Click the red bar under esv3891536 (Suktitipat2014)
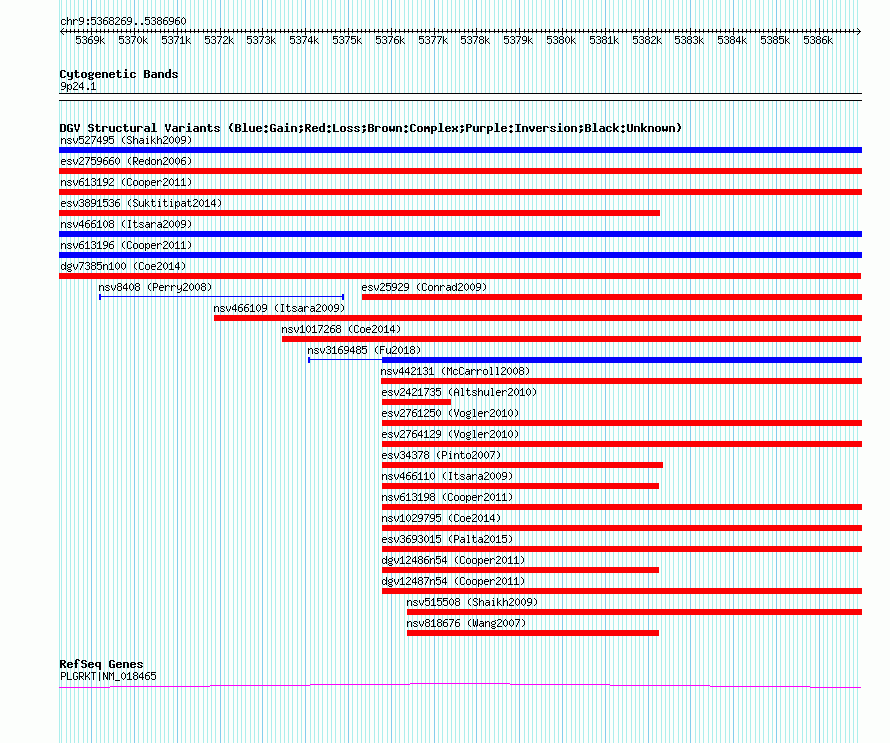This screenshot has height=743, width=890. pyautogui.click(x=359, y=213)
